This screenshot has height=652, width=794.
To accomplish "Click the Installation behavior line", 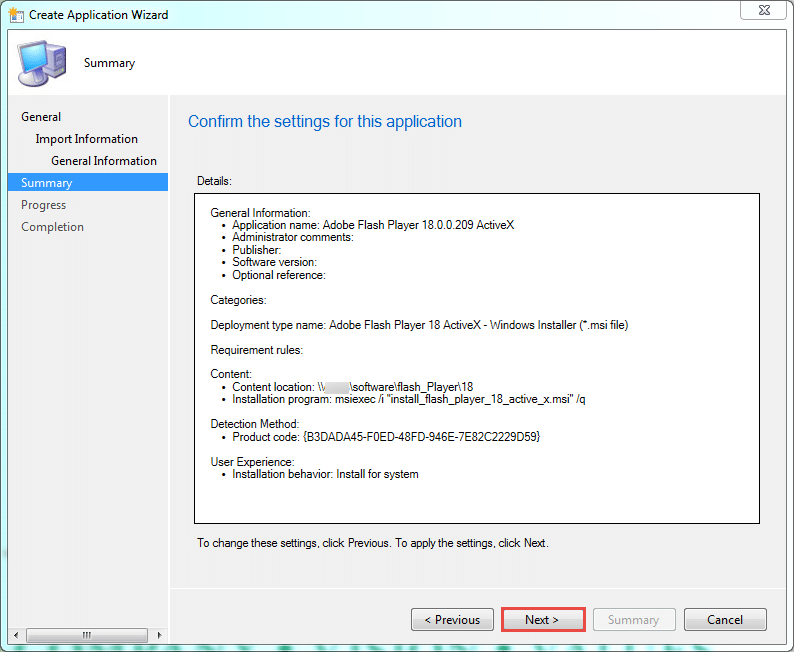I will 326,474.
